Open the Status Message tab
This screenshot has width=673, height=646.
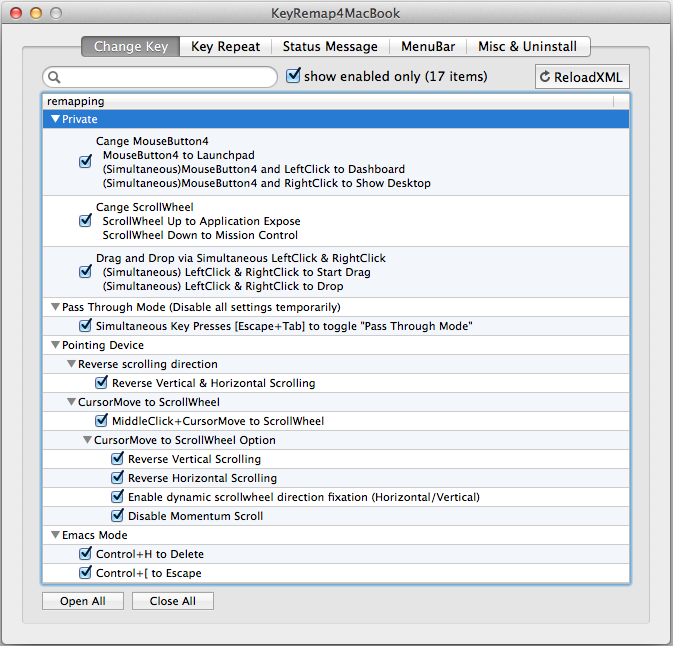pyautogui.click(x=330, y=46)
